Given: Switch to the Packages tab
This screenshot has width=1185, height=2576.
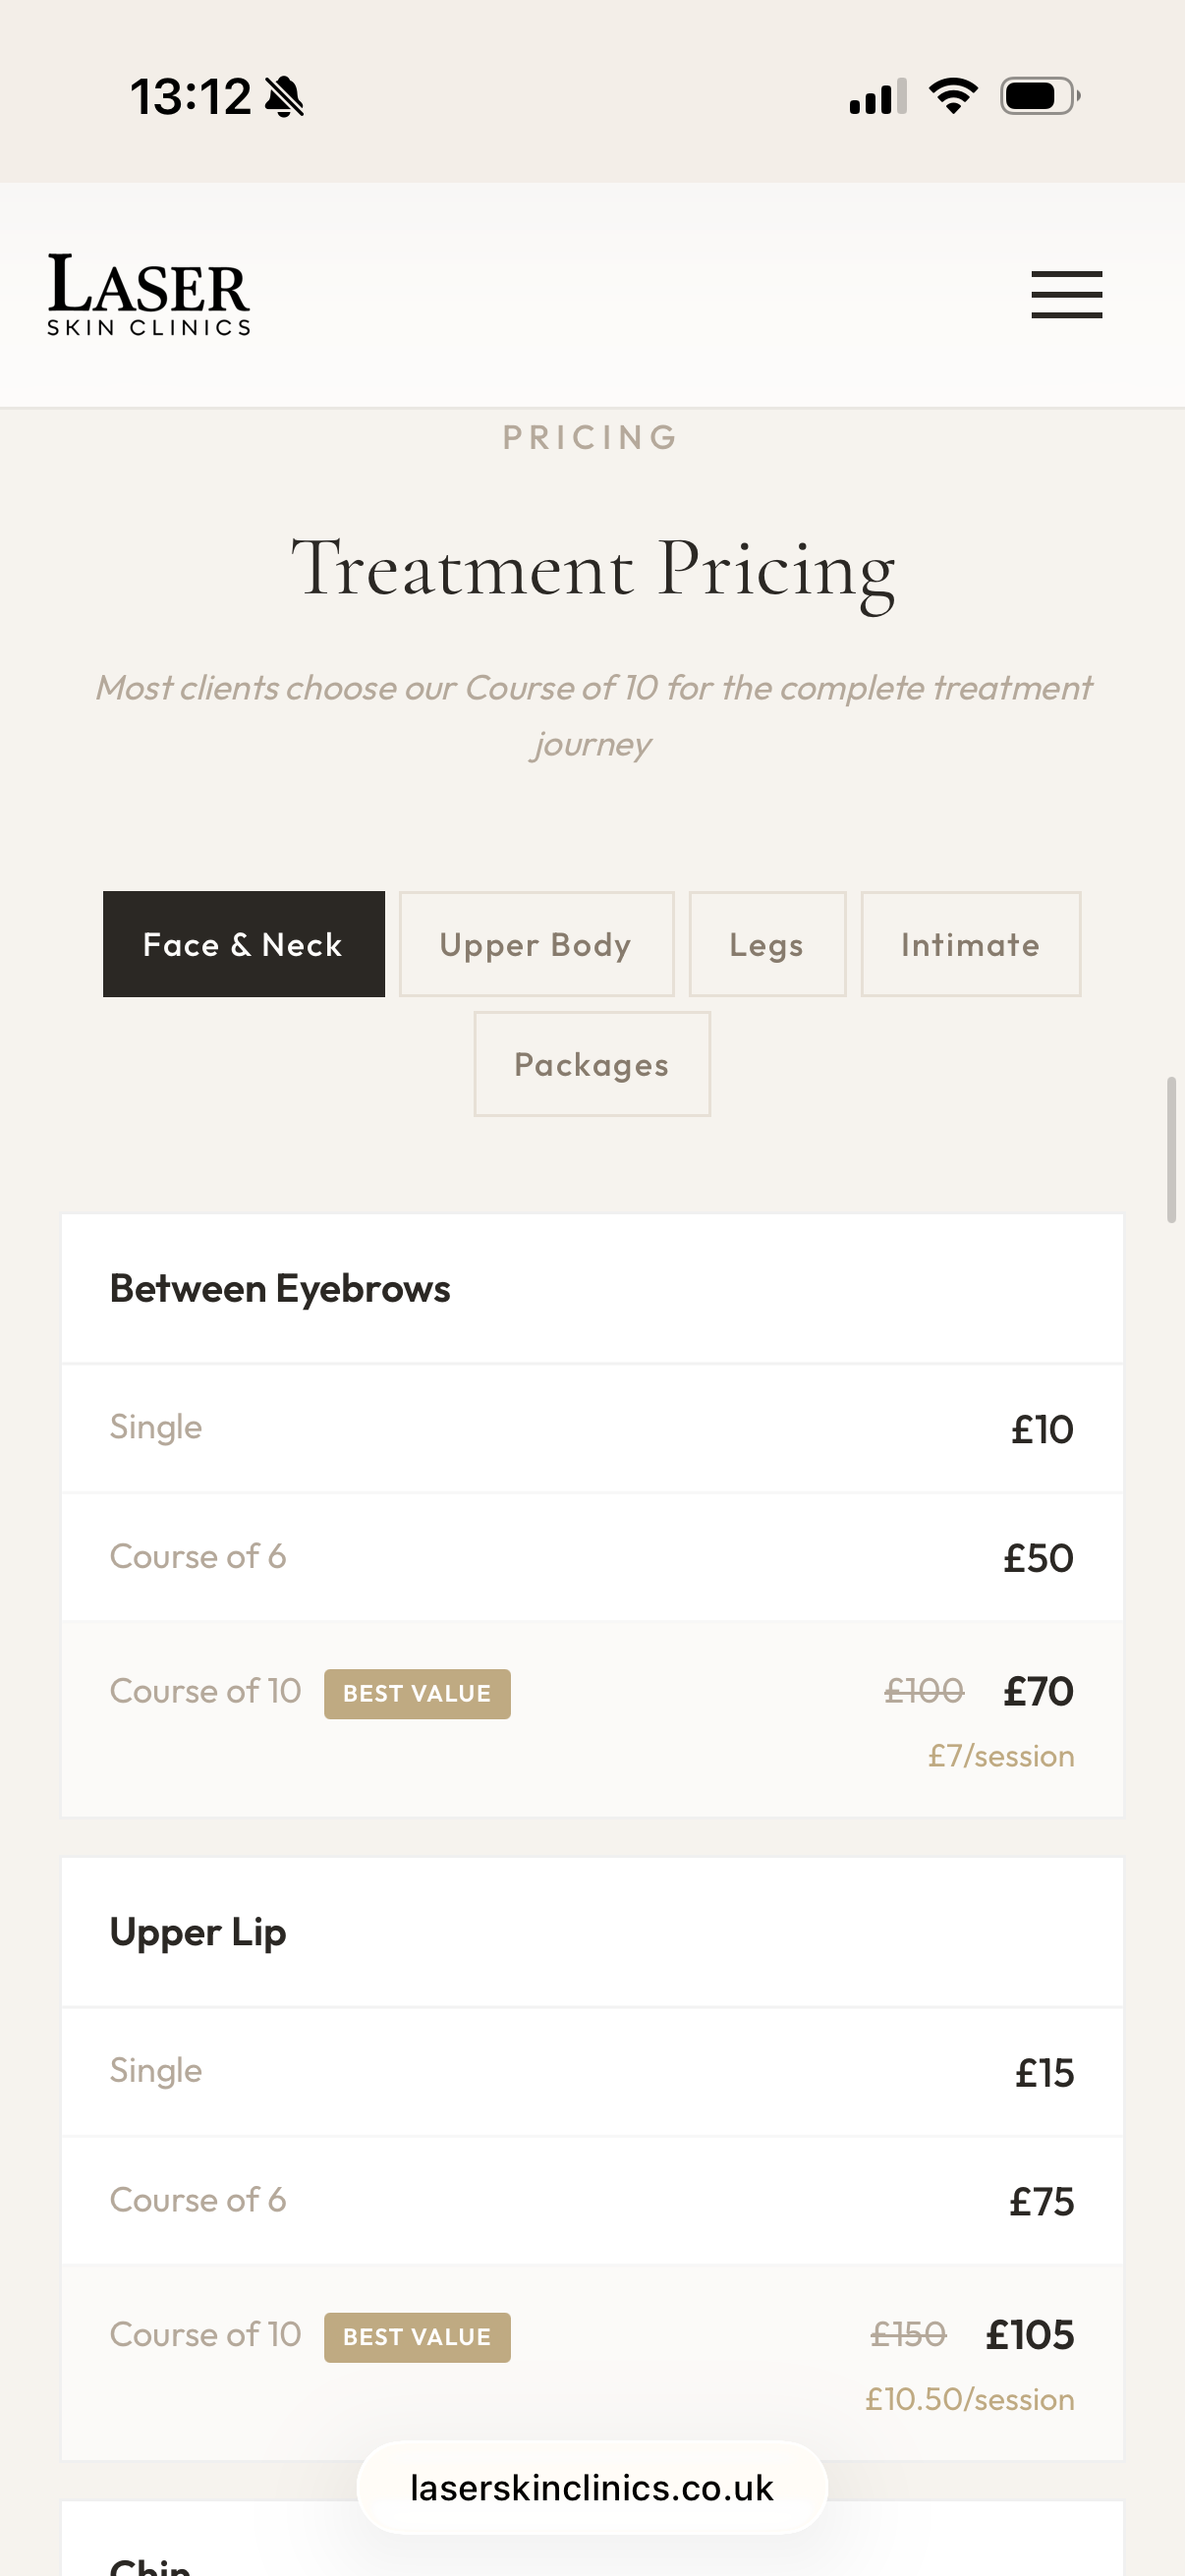Looking at the screenshot, I should (591, 1063).
